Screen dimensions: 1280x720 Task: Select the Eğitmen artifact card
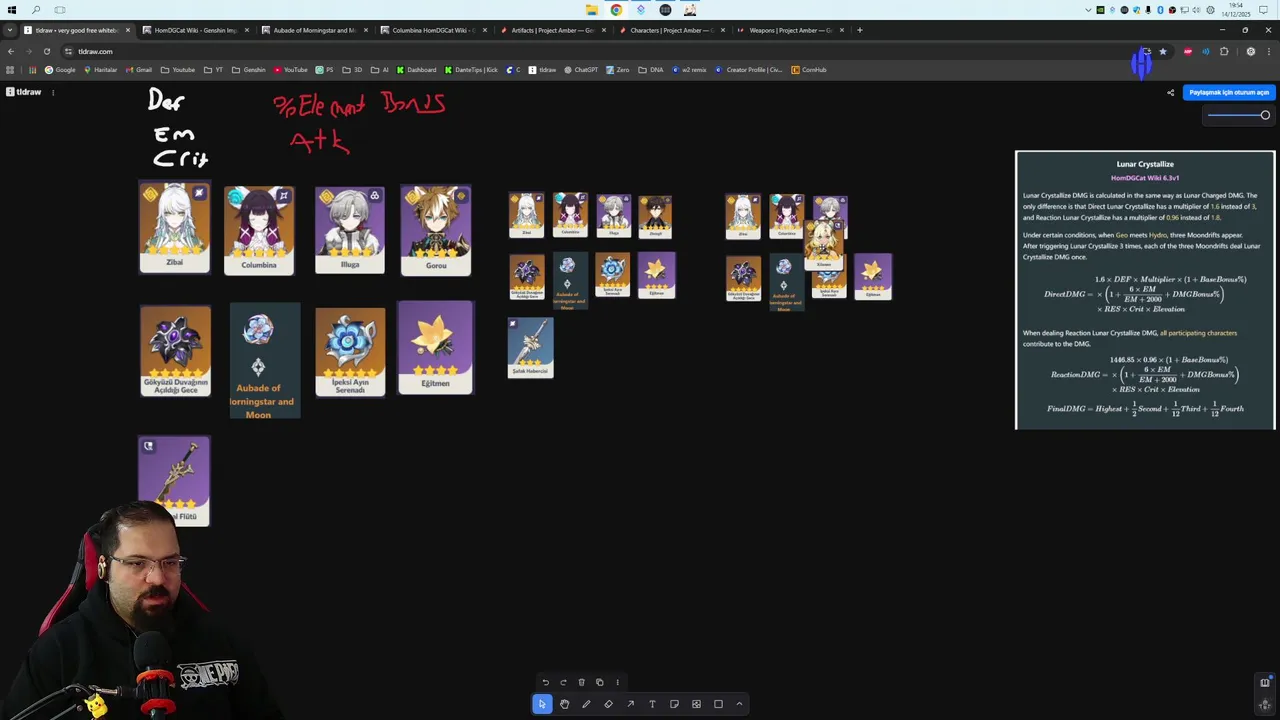(x=435, y=347)
